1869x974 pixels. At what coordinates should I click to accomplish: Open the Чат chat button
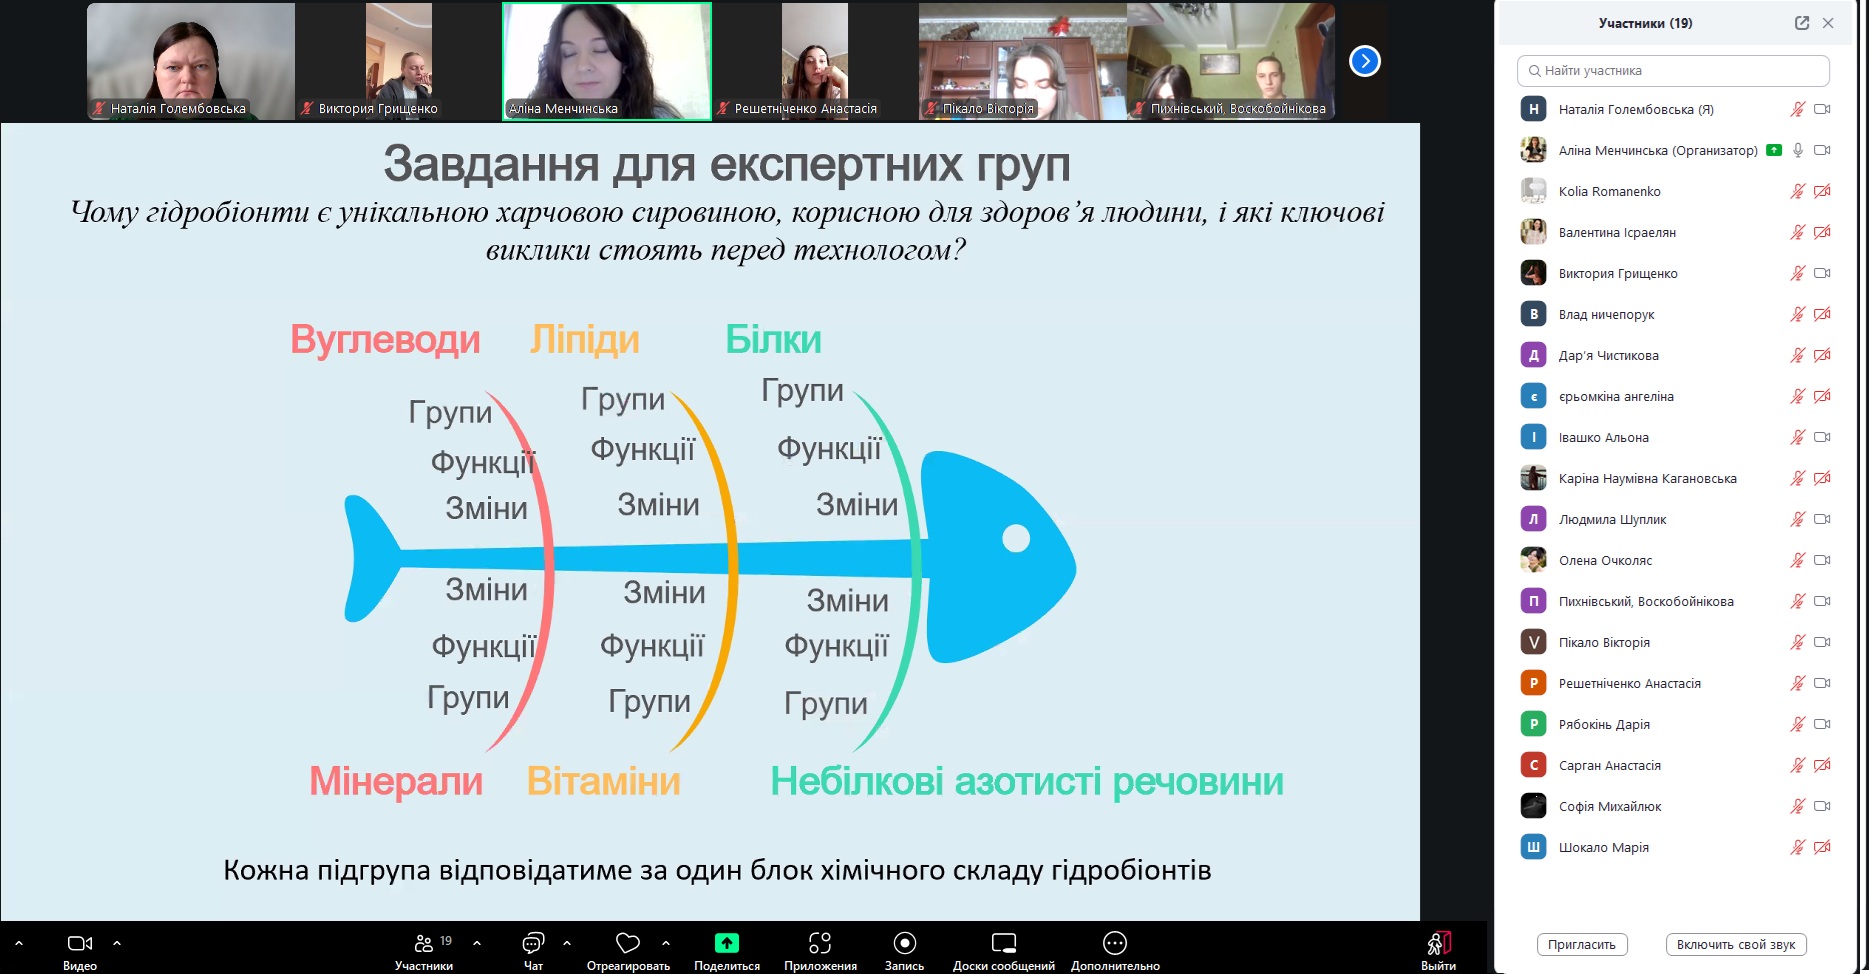pyautogui.click(x=533, y=951)
